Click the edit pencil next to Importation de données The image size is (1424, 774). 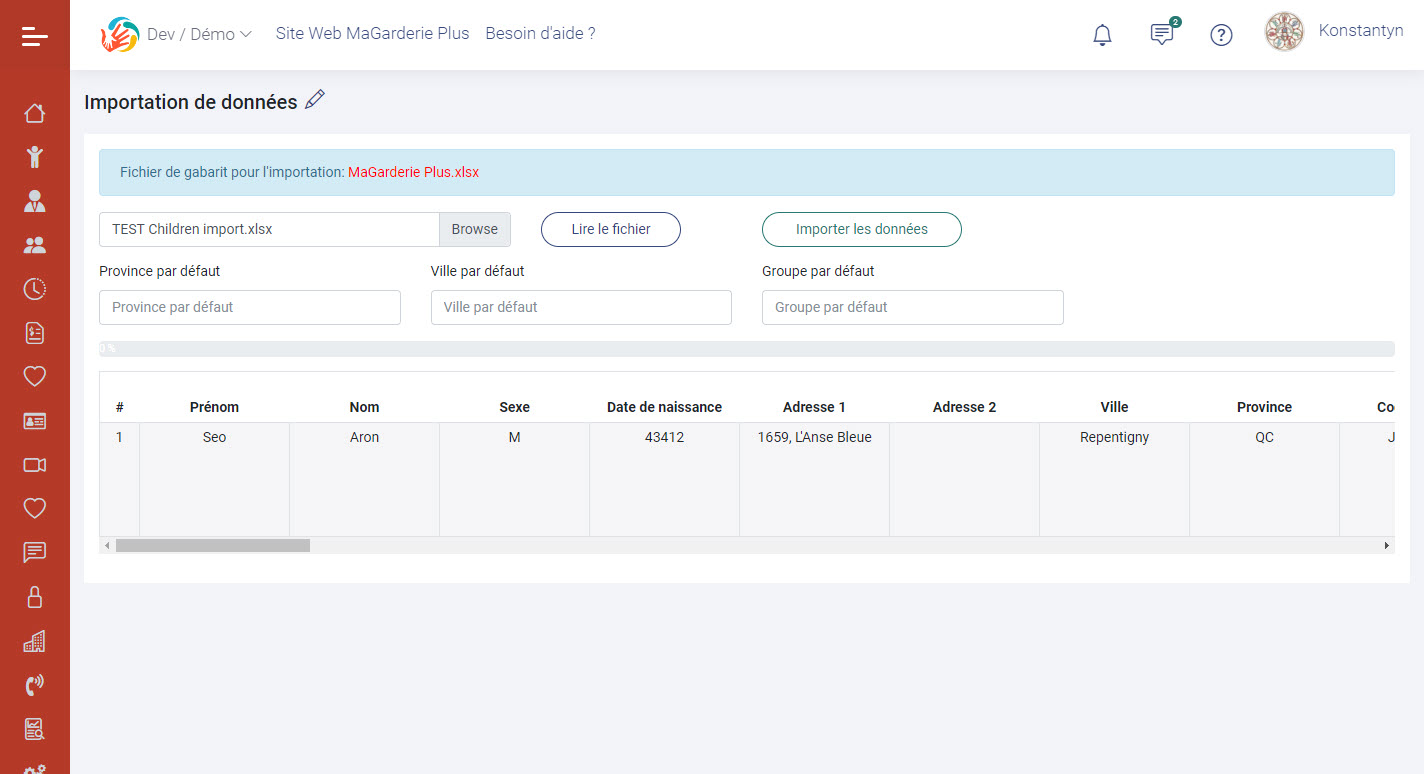click(x=315, y=99)
